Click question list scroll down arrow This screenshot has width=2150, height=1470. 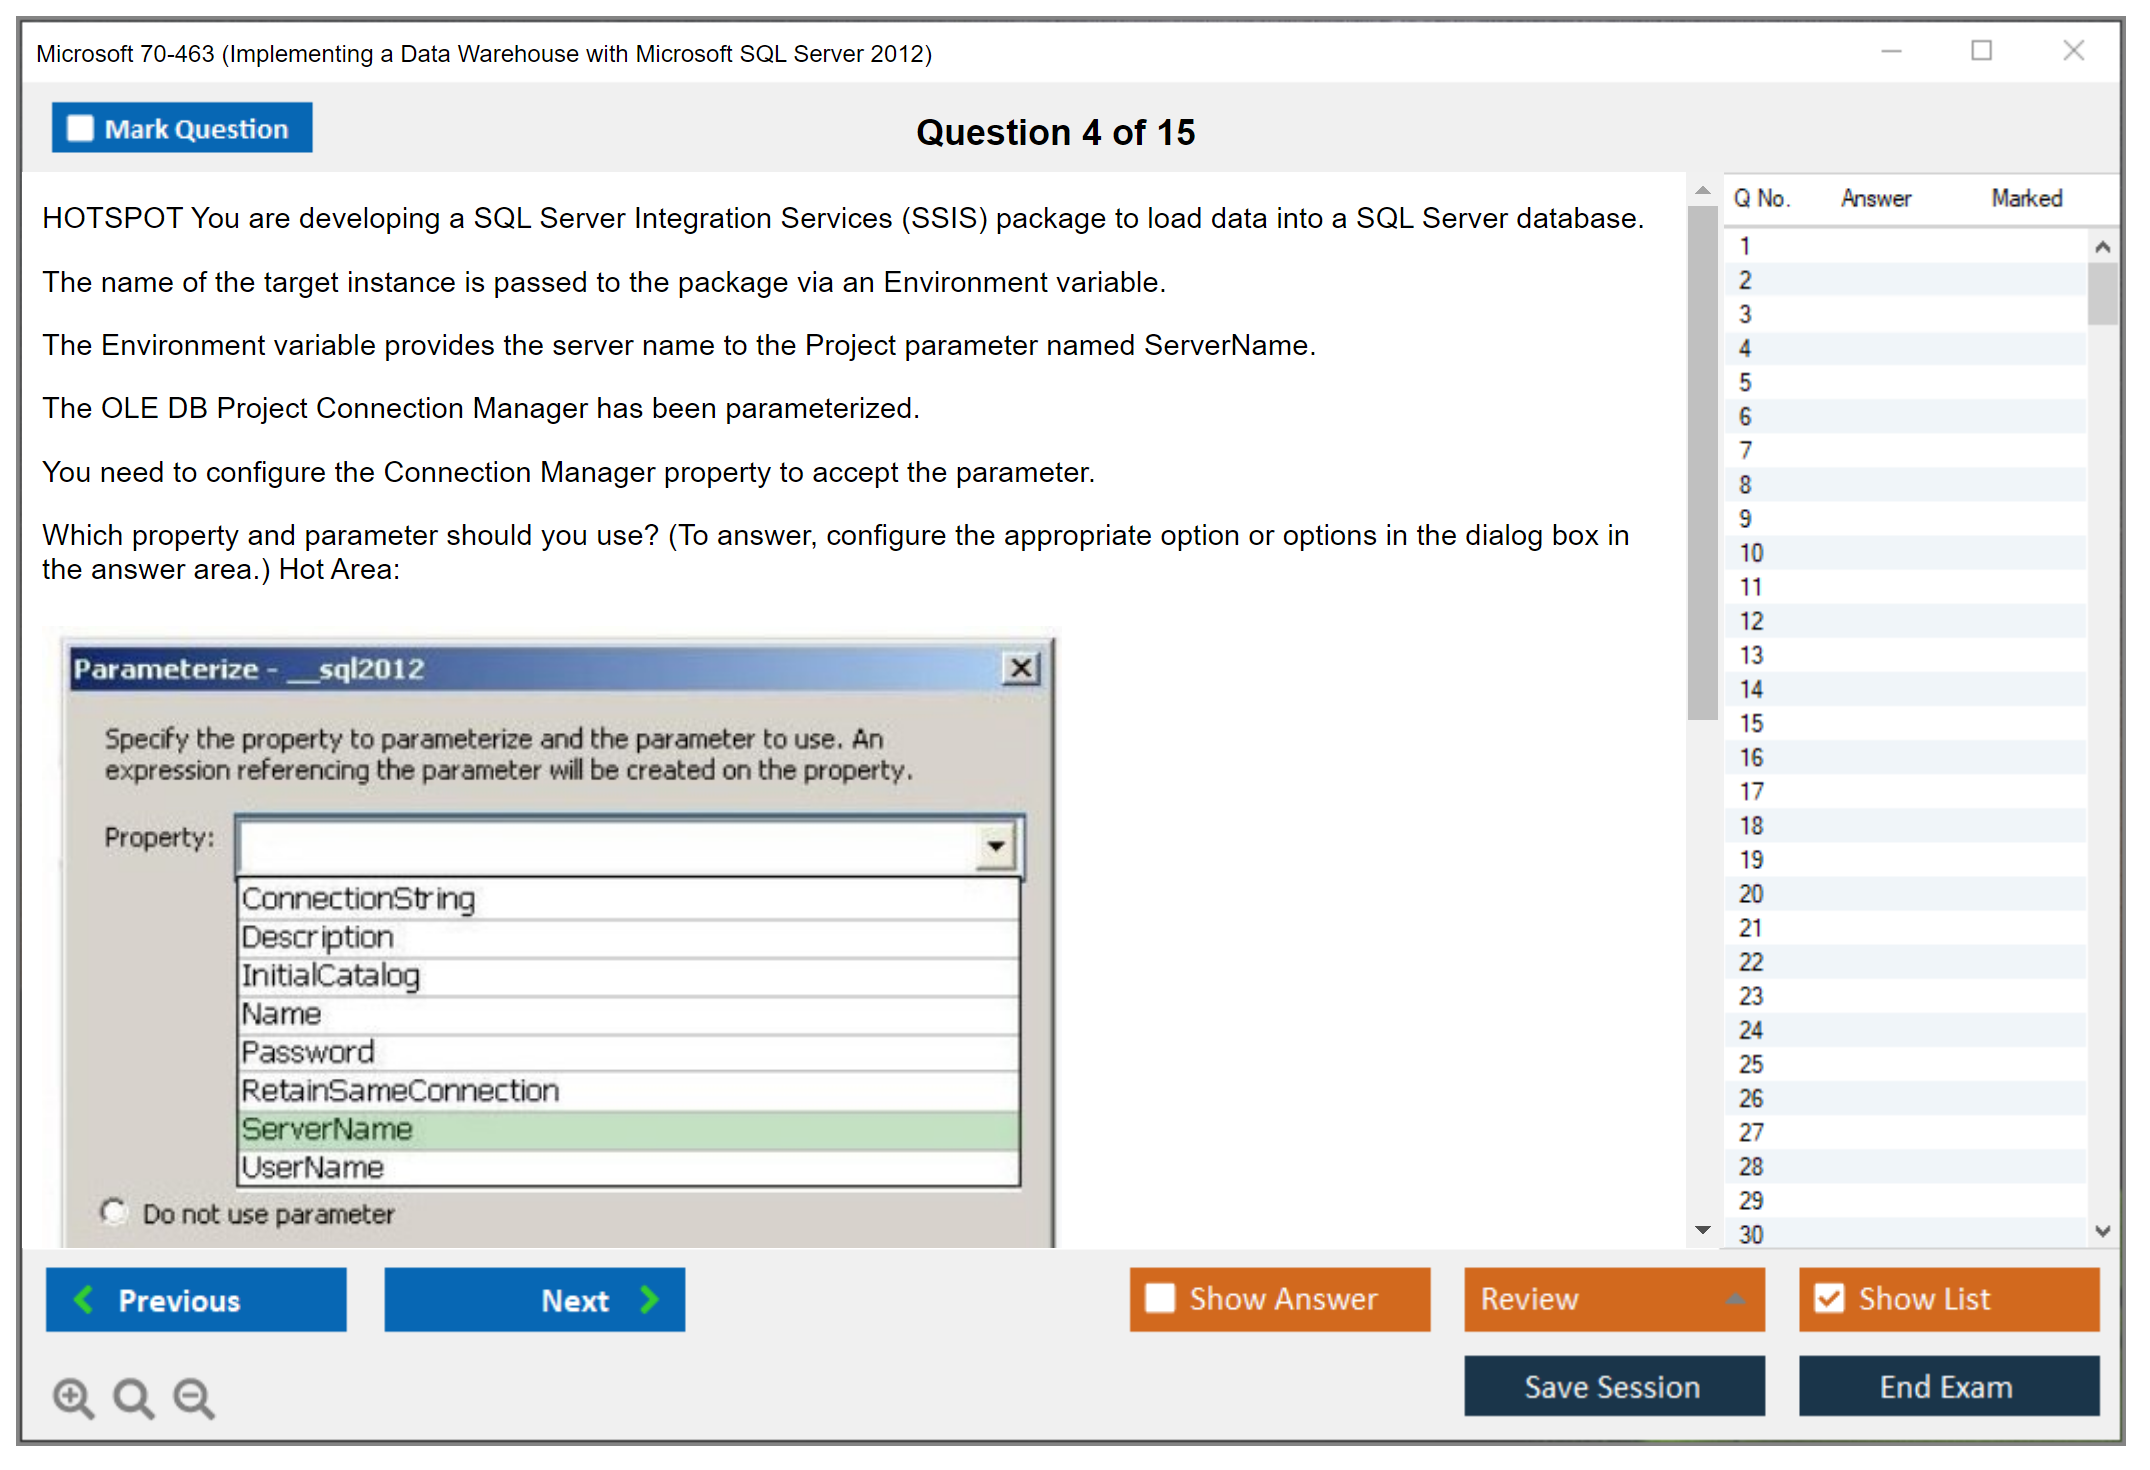[x=2102, y=1231]
